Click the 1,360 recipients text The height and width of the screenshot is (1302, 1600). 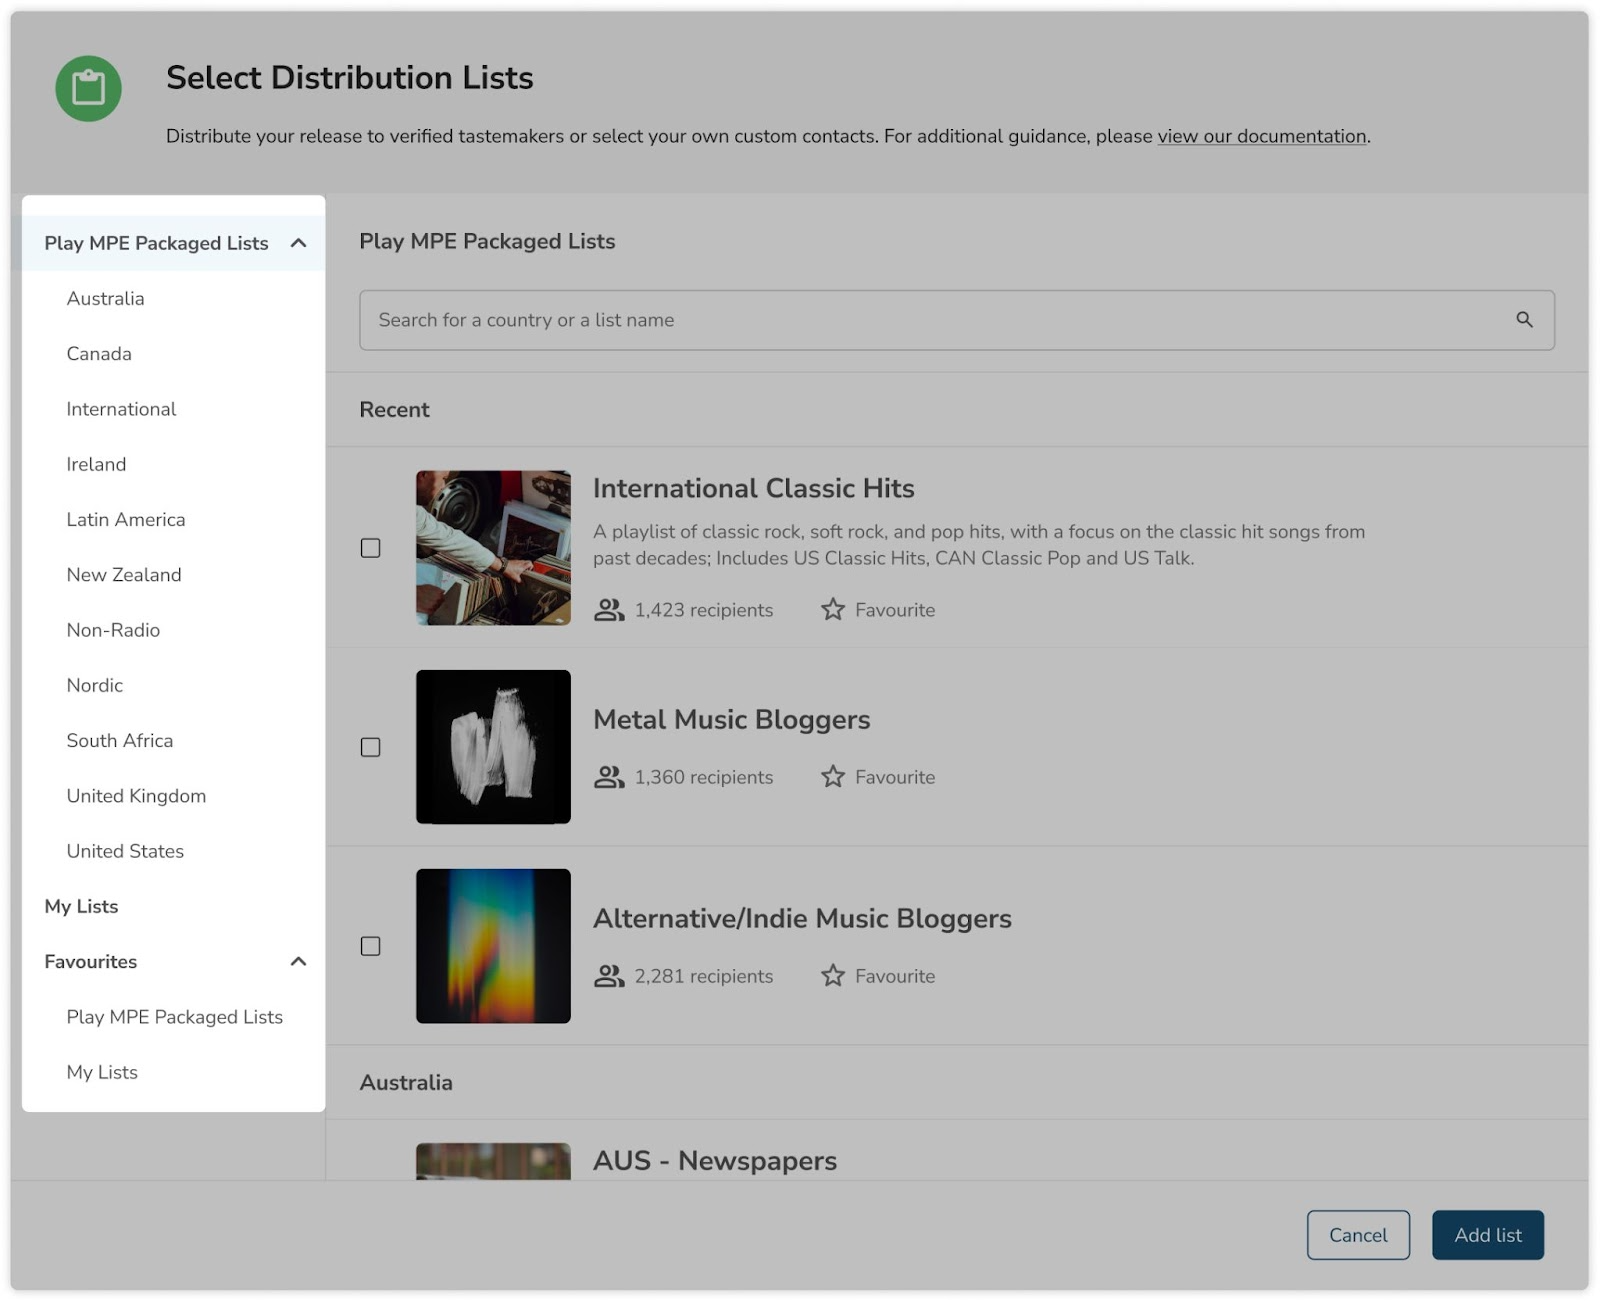click(704, 777)
